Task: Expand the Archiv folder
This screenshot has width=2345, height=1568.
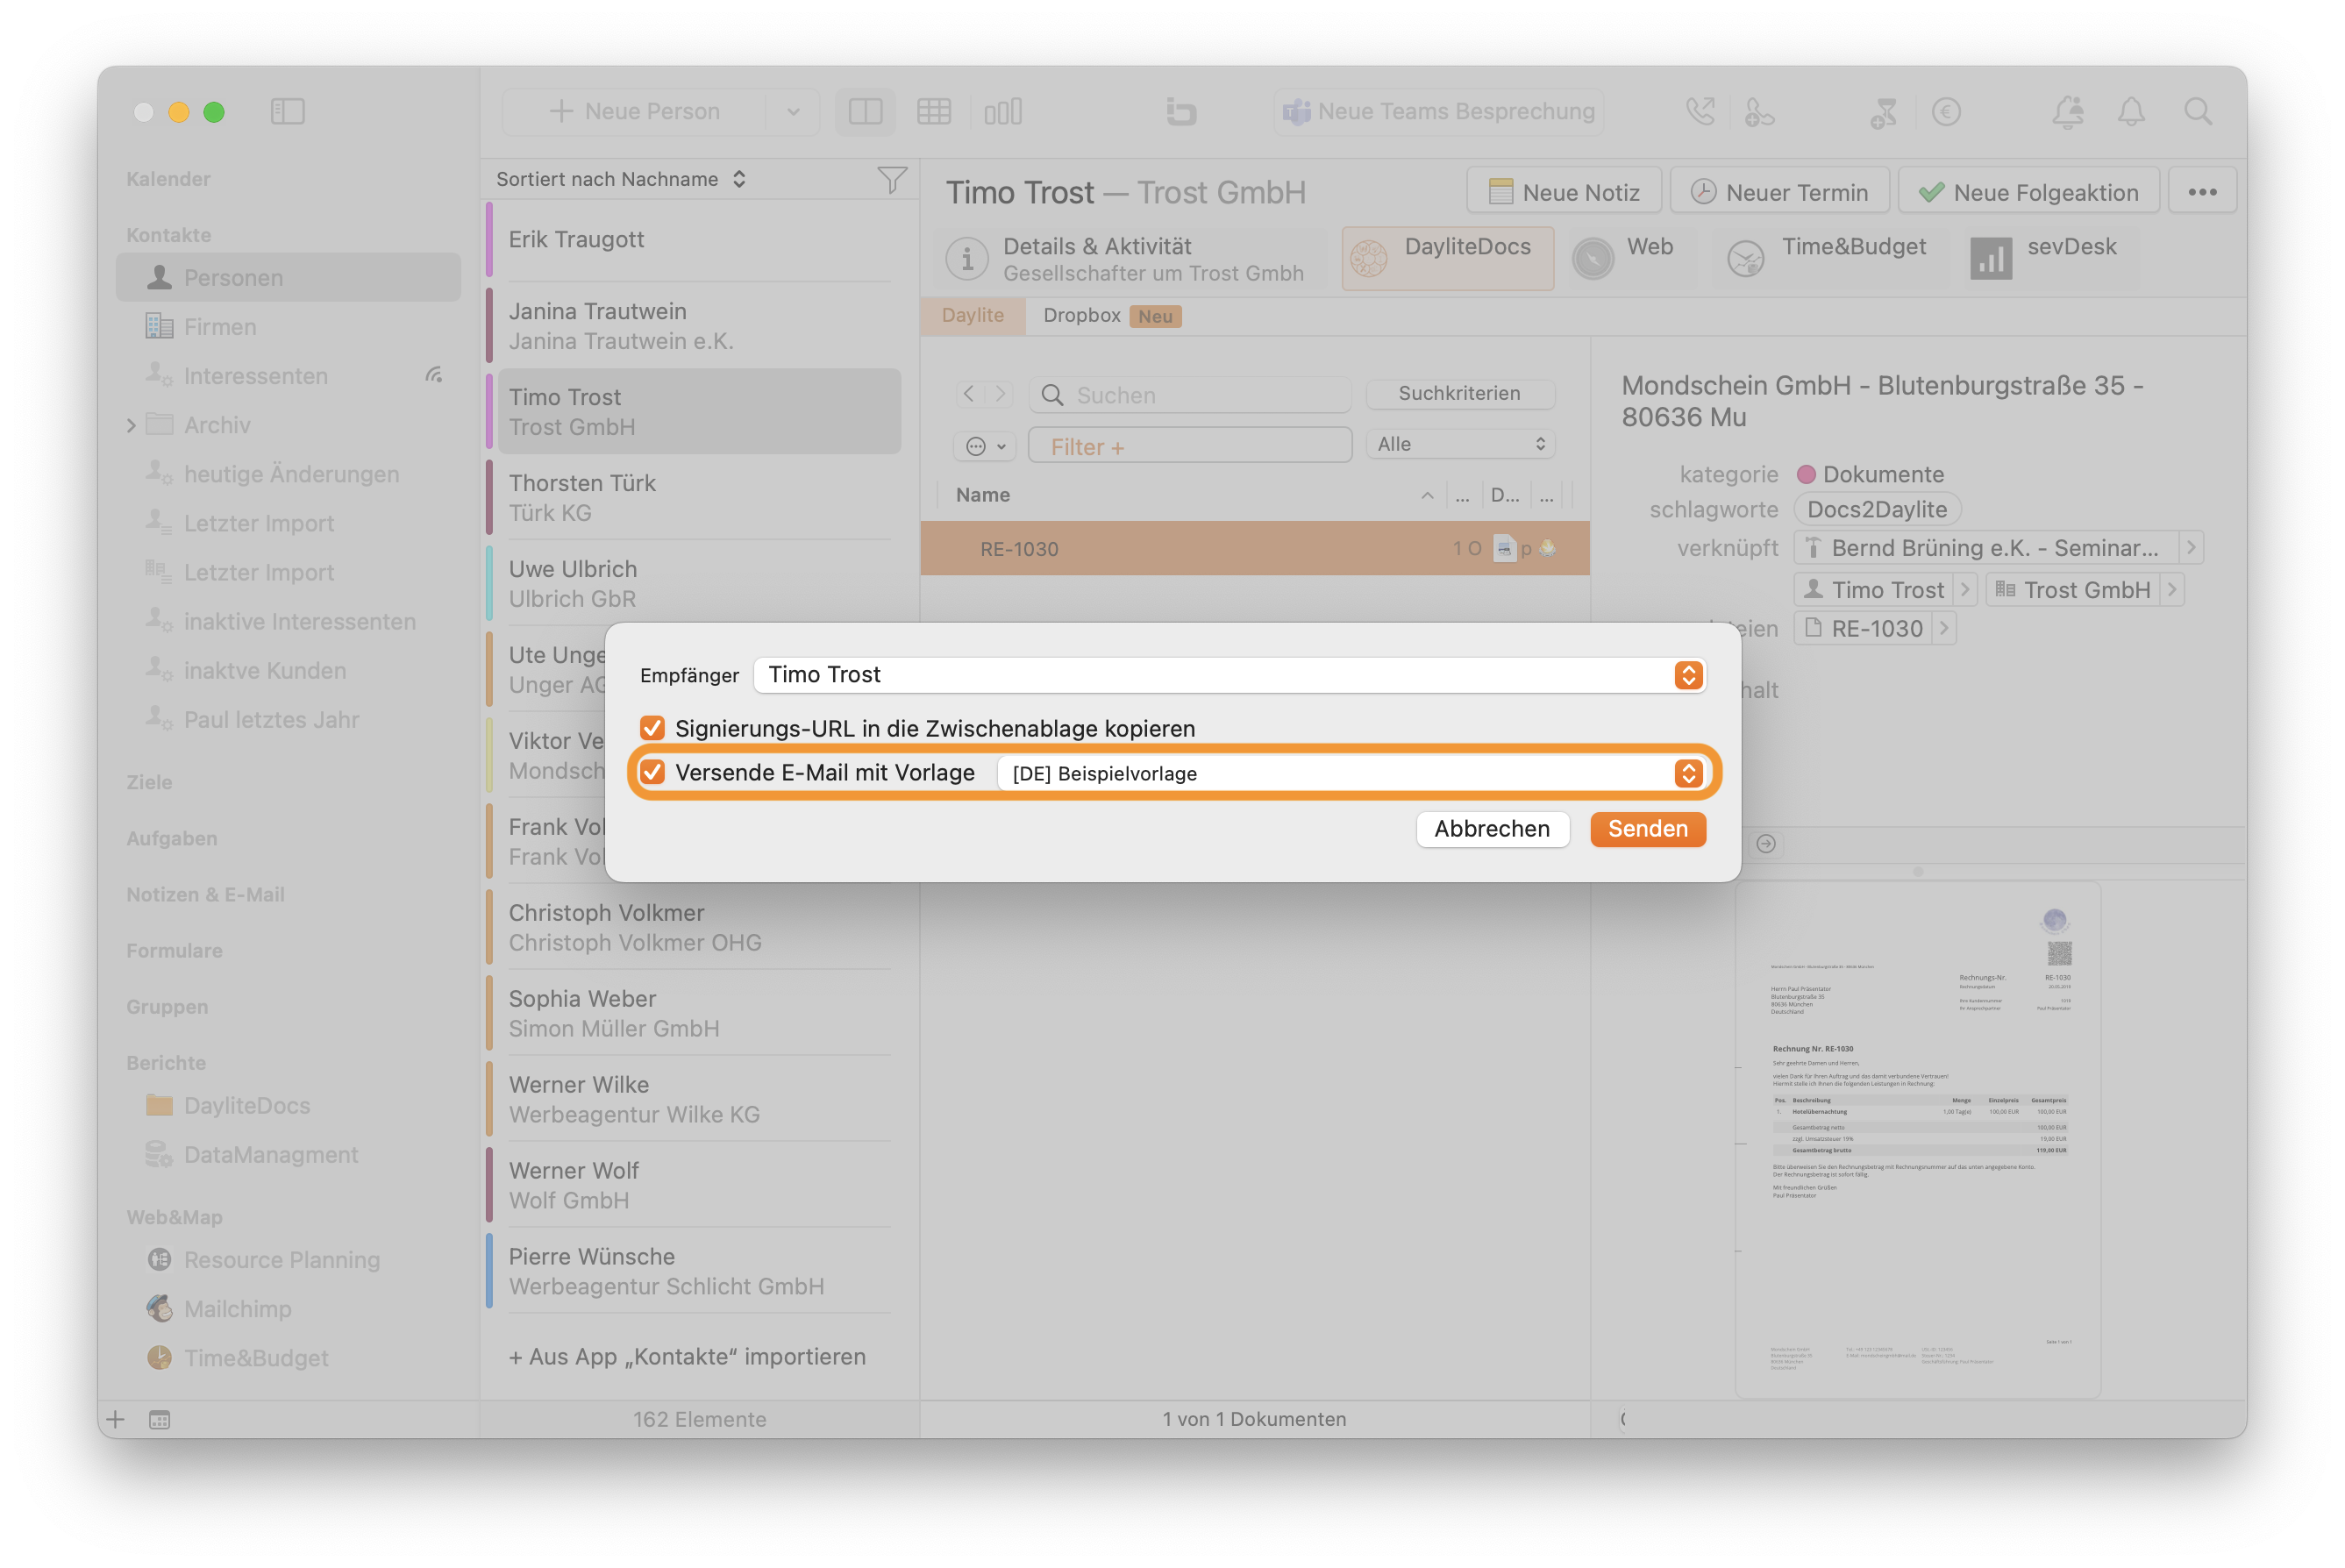Action: click(x=131, y=425)
